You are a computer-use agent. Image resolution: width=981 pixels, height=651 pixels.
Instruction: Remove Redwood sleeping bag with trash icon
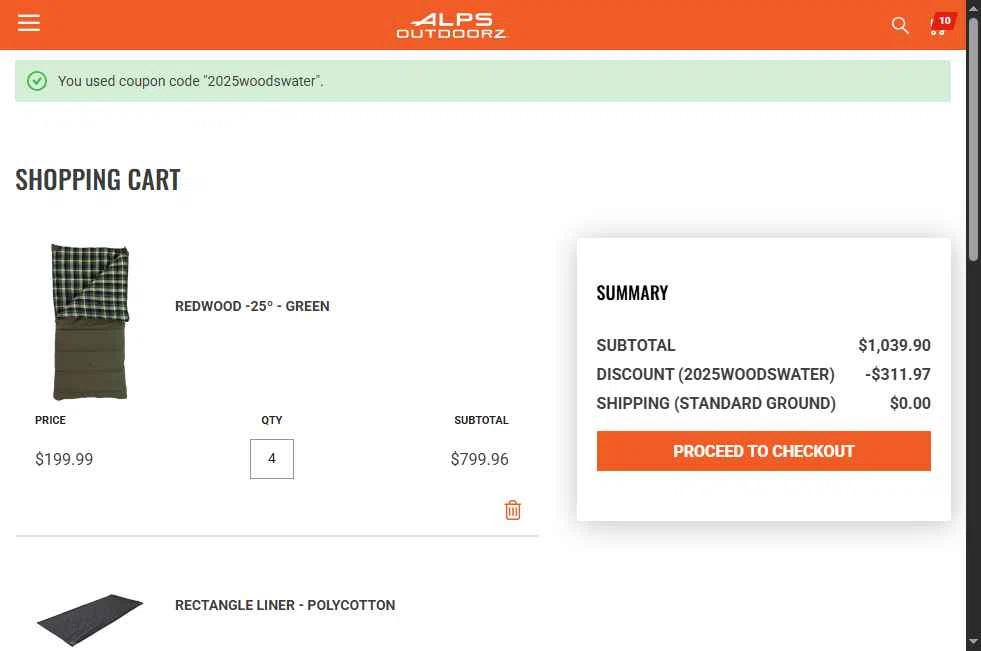click(512, 510)
